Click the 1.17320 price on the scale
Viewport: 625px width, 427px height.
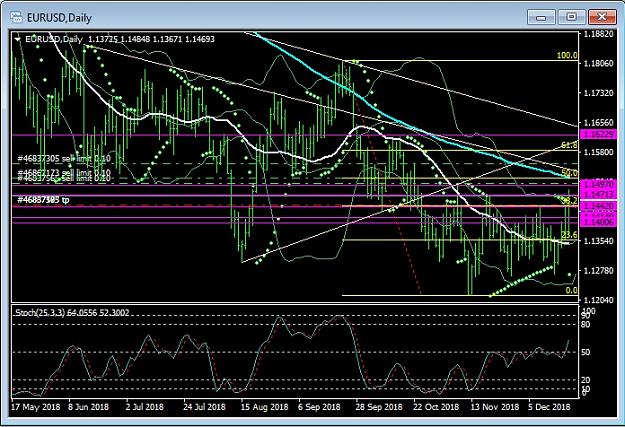coord(599,93)
